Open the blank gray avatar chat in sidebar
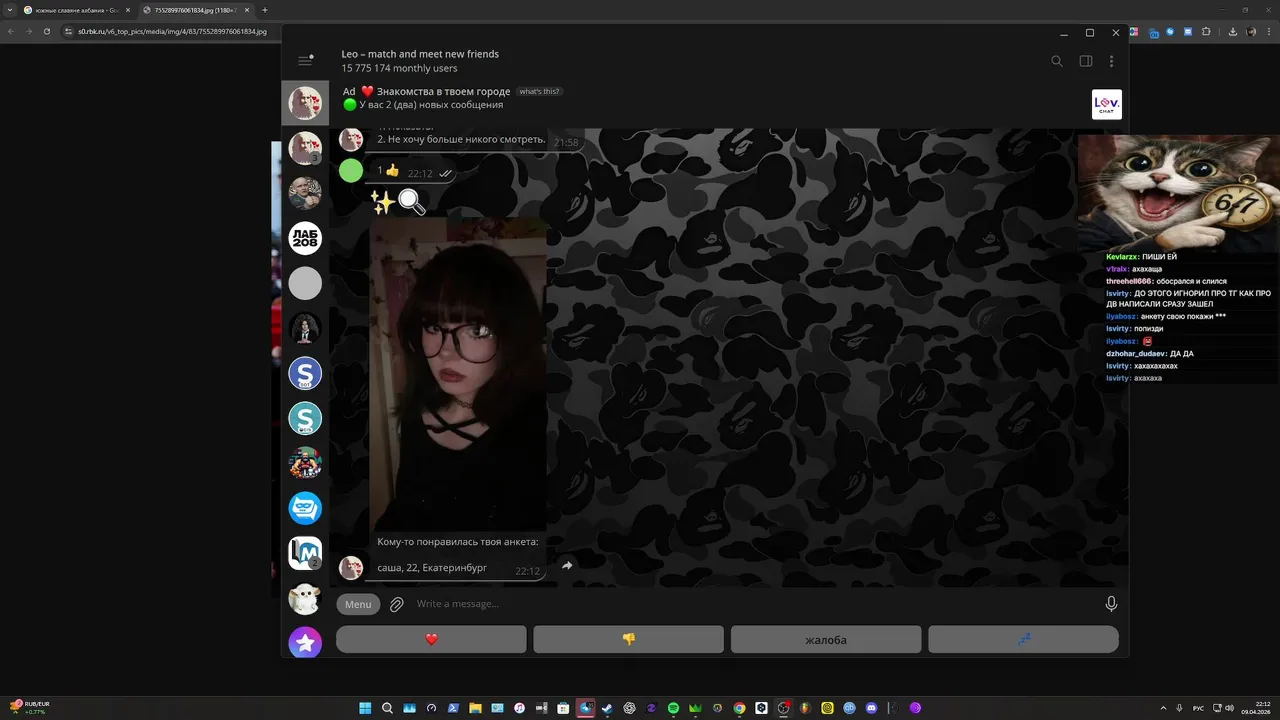This screenshot has width=1280, height=720. (x=305, y=283)
